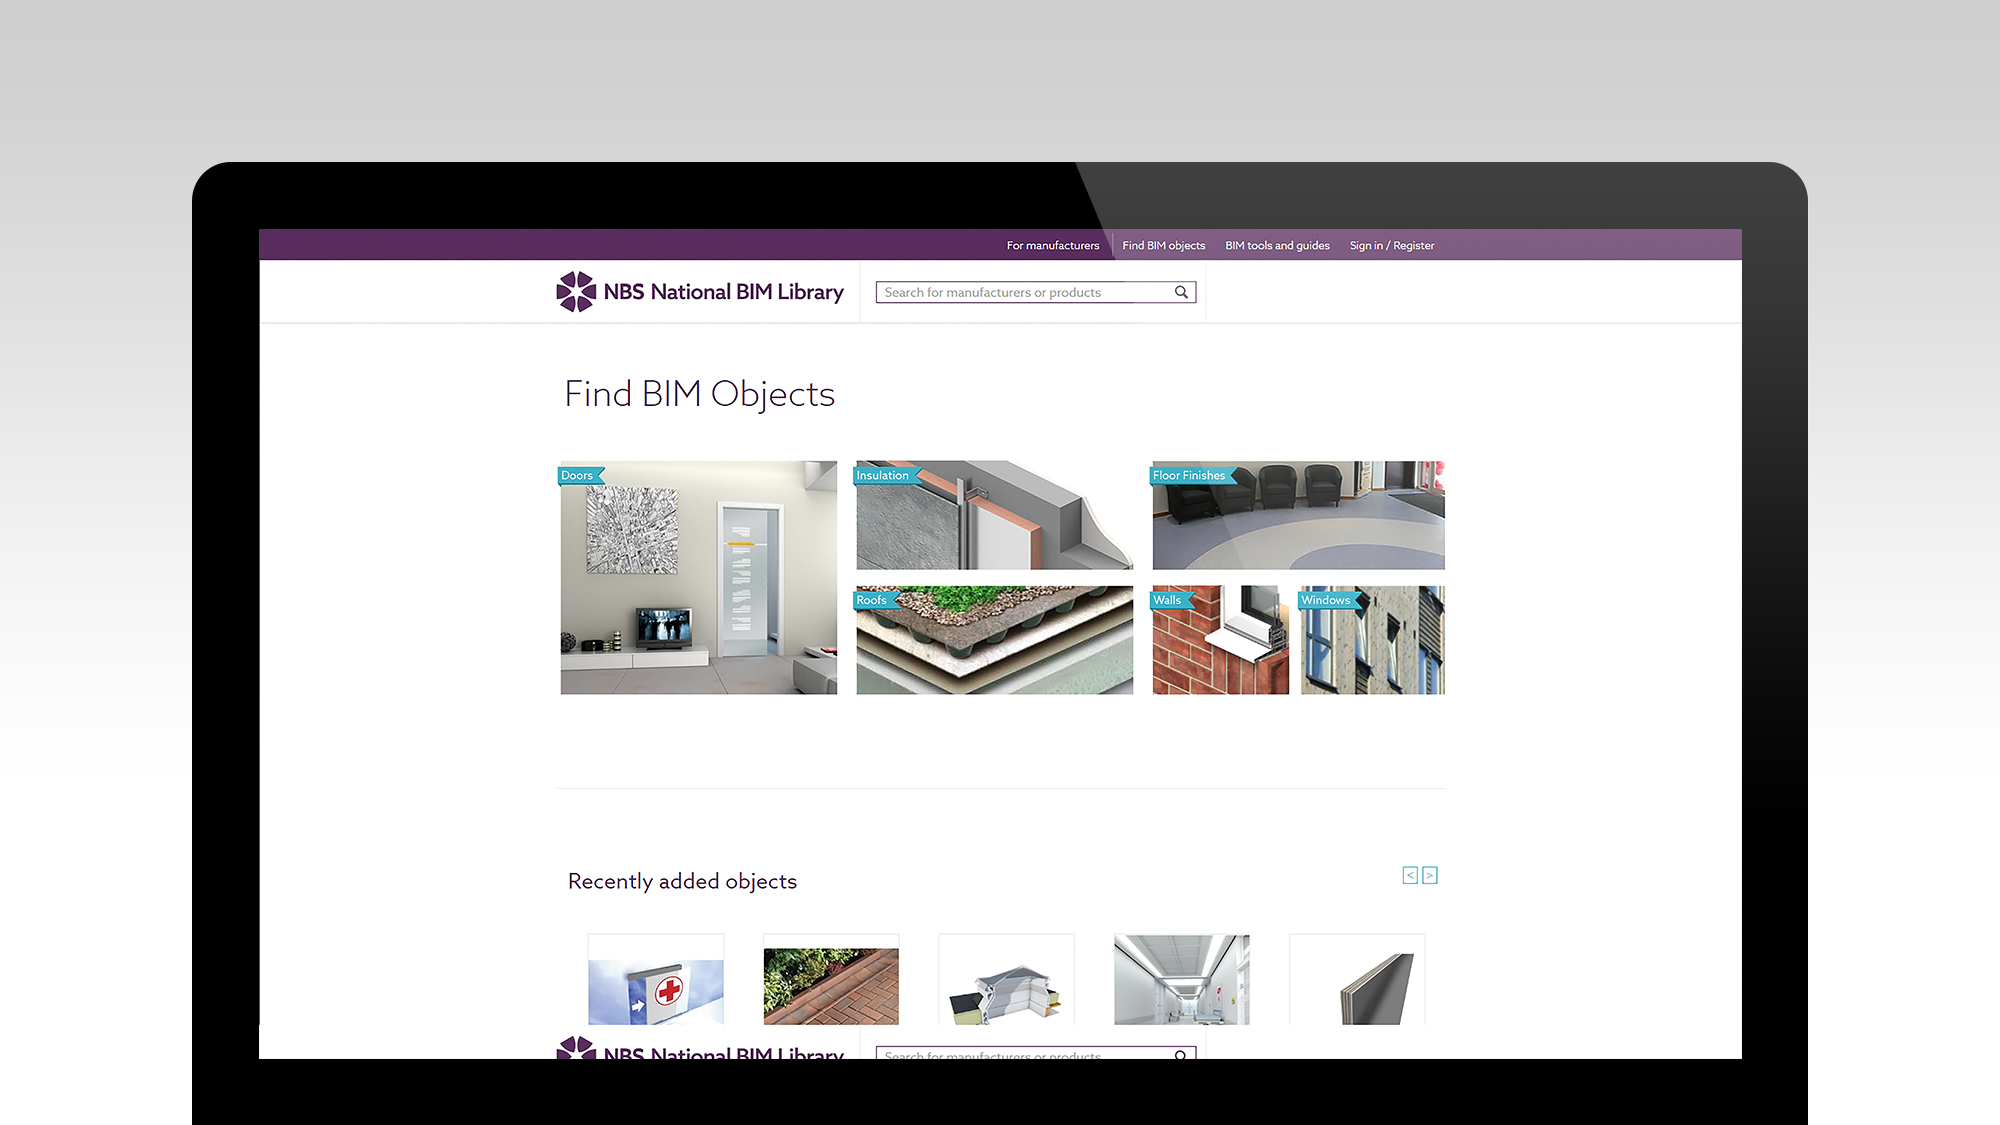Click the magnifier icon in the header search bar

coord(1181,292)
